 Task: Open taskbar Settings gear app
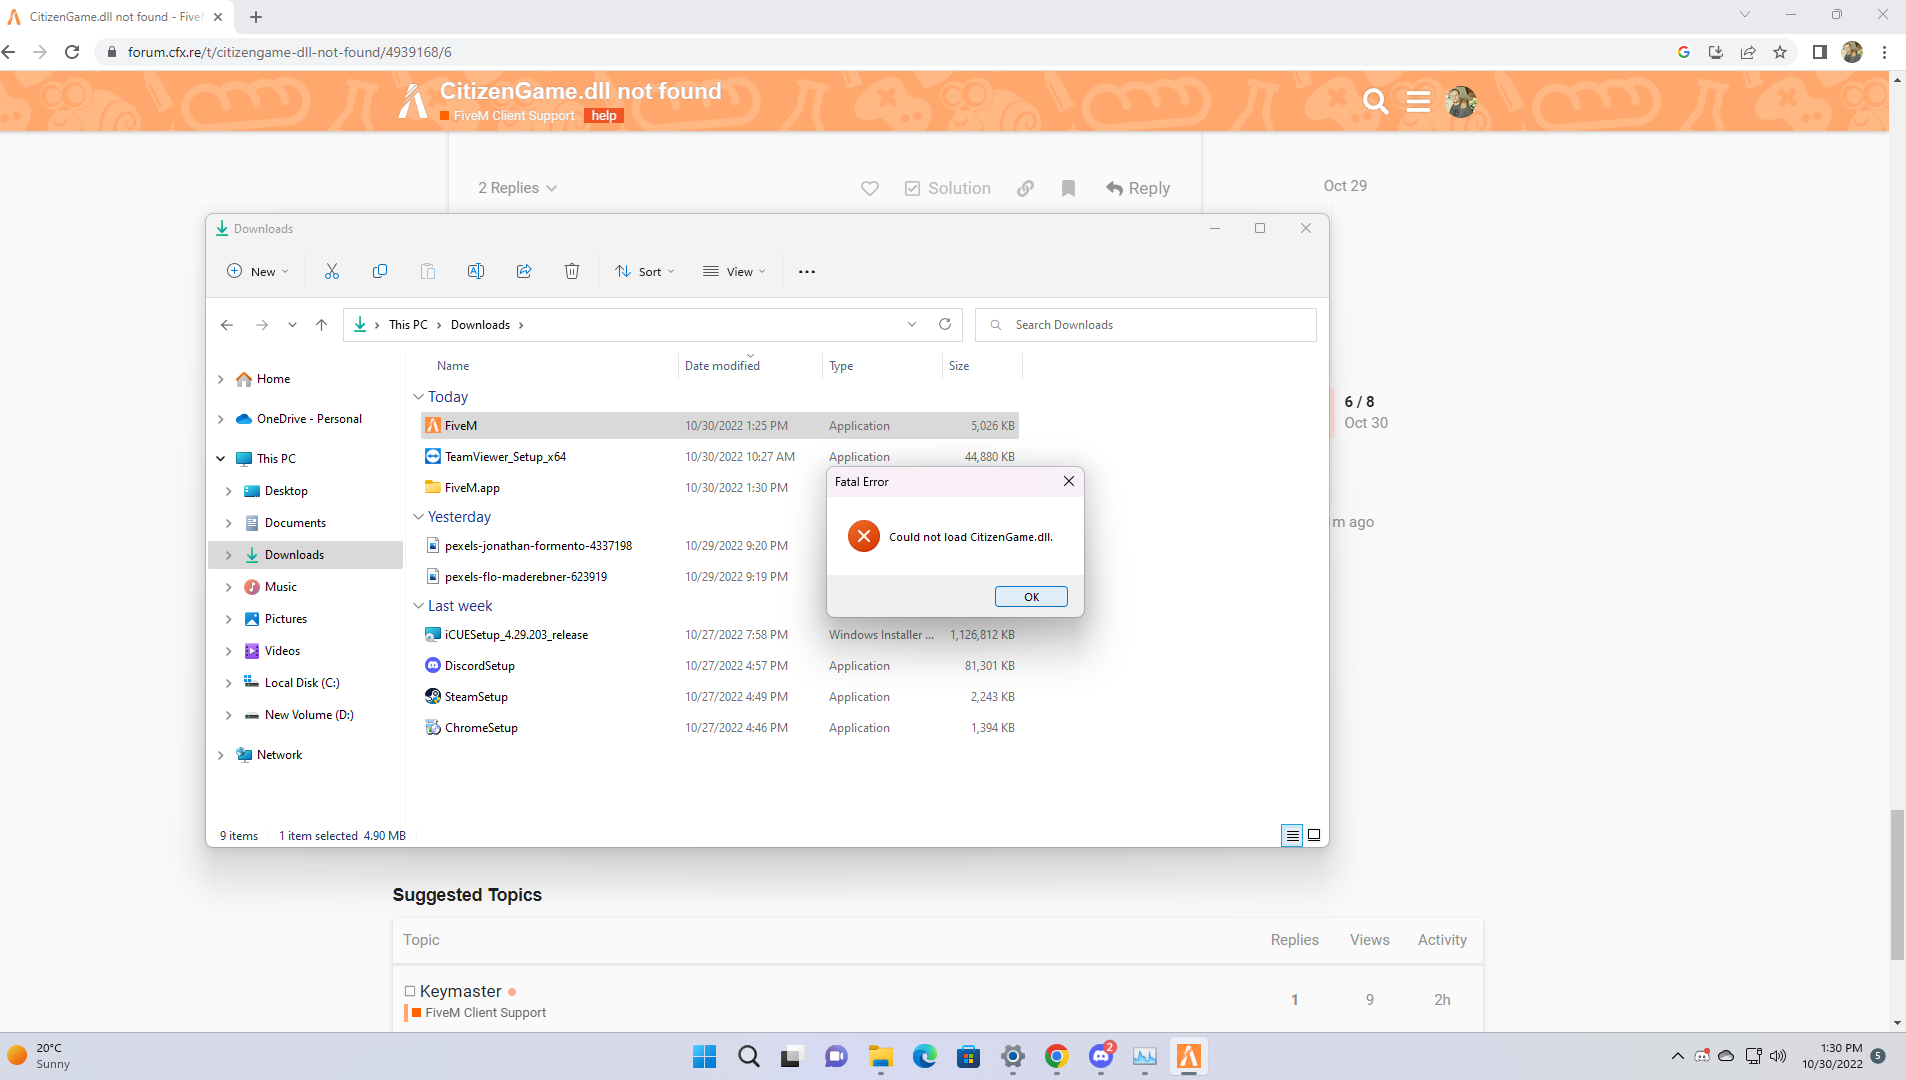click(x=1013, y=1056)
